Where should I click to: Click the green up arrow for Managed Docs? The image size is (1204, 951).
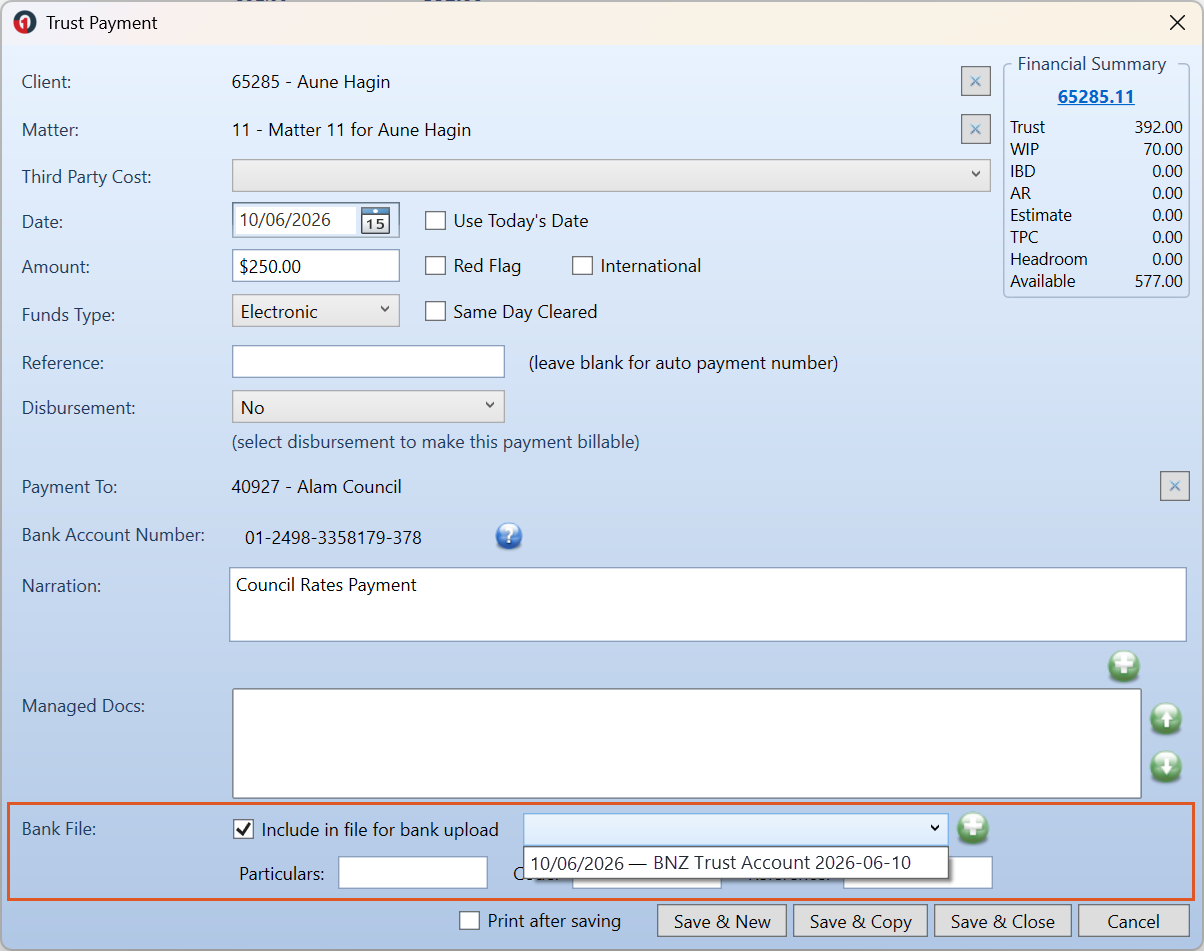pyautogui.click(x=1166, y=718)
